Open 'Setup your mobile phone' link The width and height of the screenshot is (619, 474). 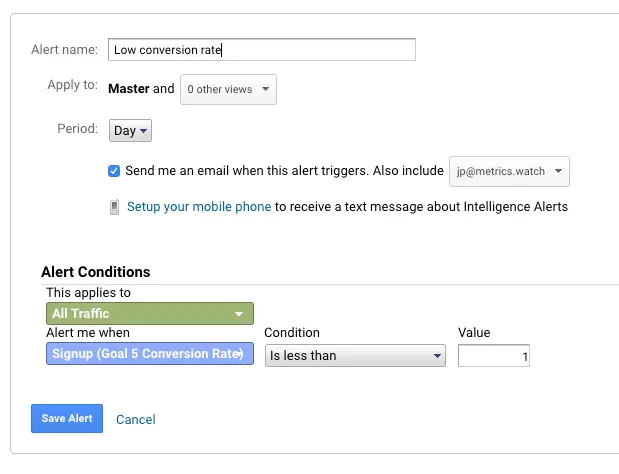[x=199, y=207]
